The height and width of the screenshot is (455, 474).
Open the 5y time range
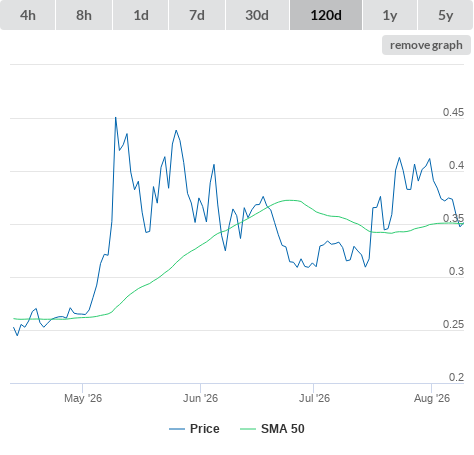point(445,15)
